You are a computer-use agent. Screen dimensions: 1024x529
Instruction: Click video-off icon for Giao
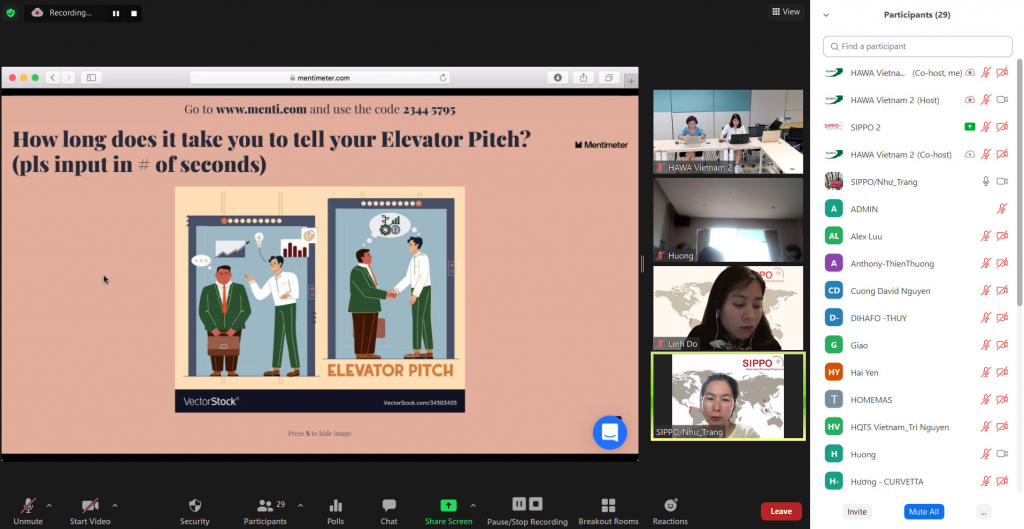click(1002, 345)
